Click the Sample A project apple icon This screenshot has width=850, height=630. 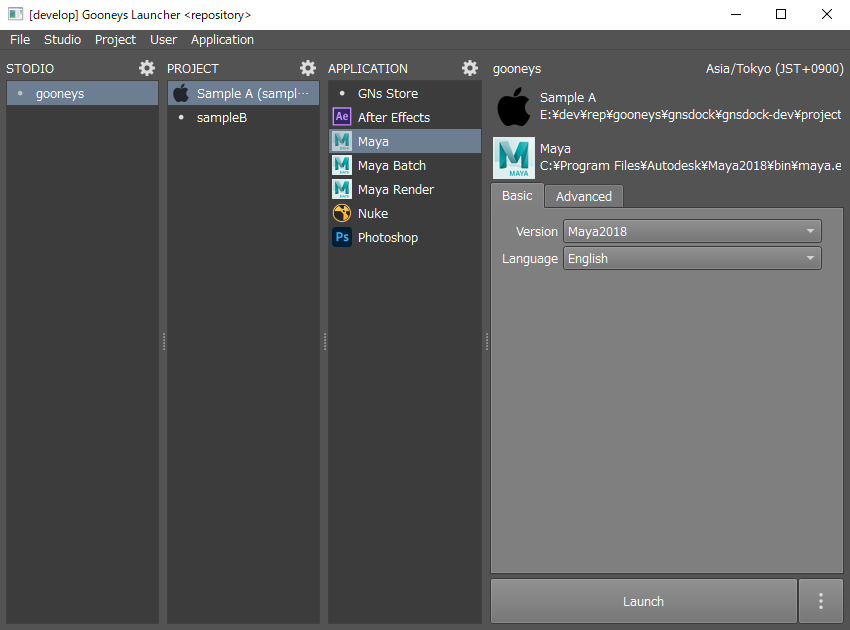(181, 93)
